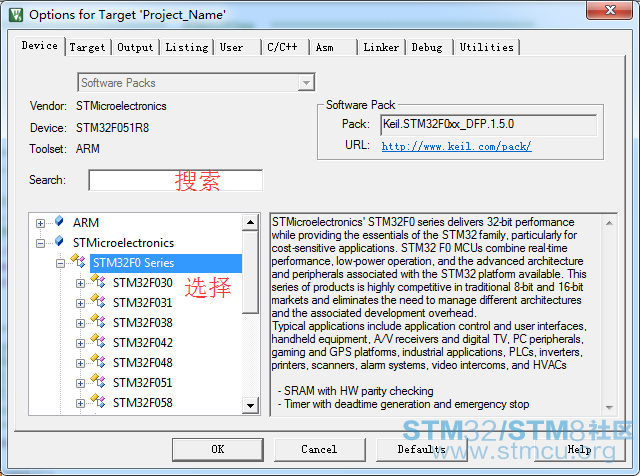Expand the STM32F042 subfamily
The width and height of the screenshot is (640, 476).
80,343
